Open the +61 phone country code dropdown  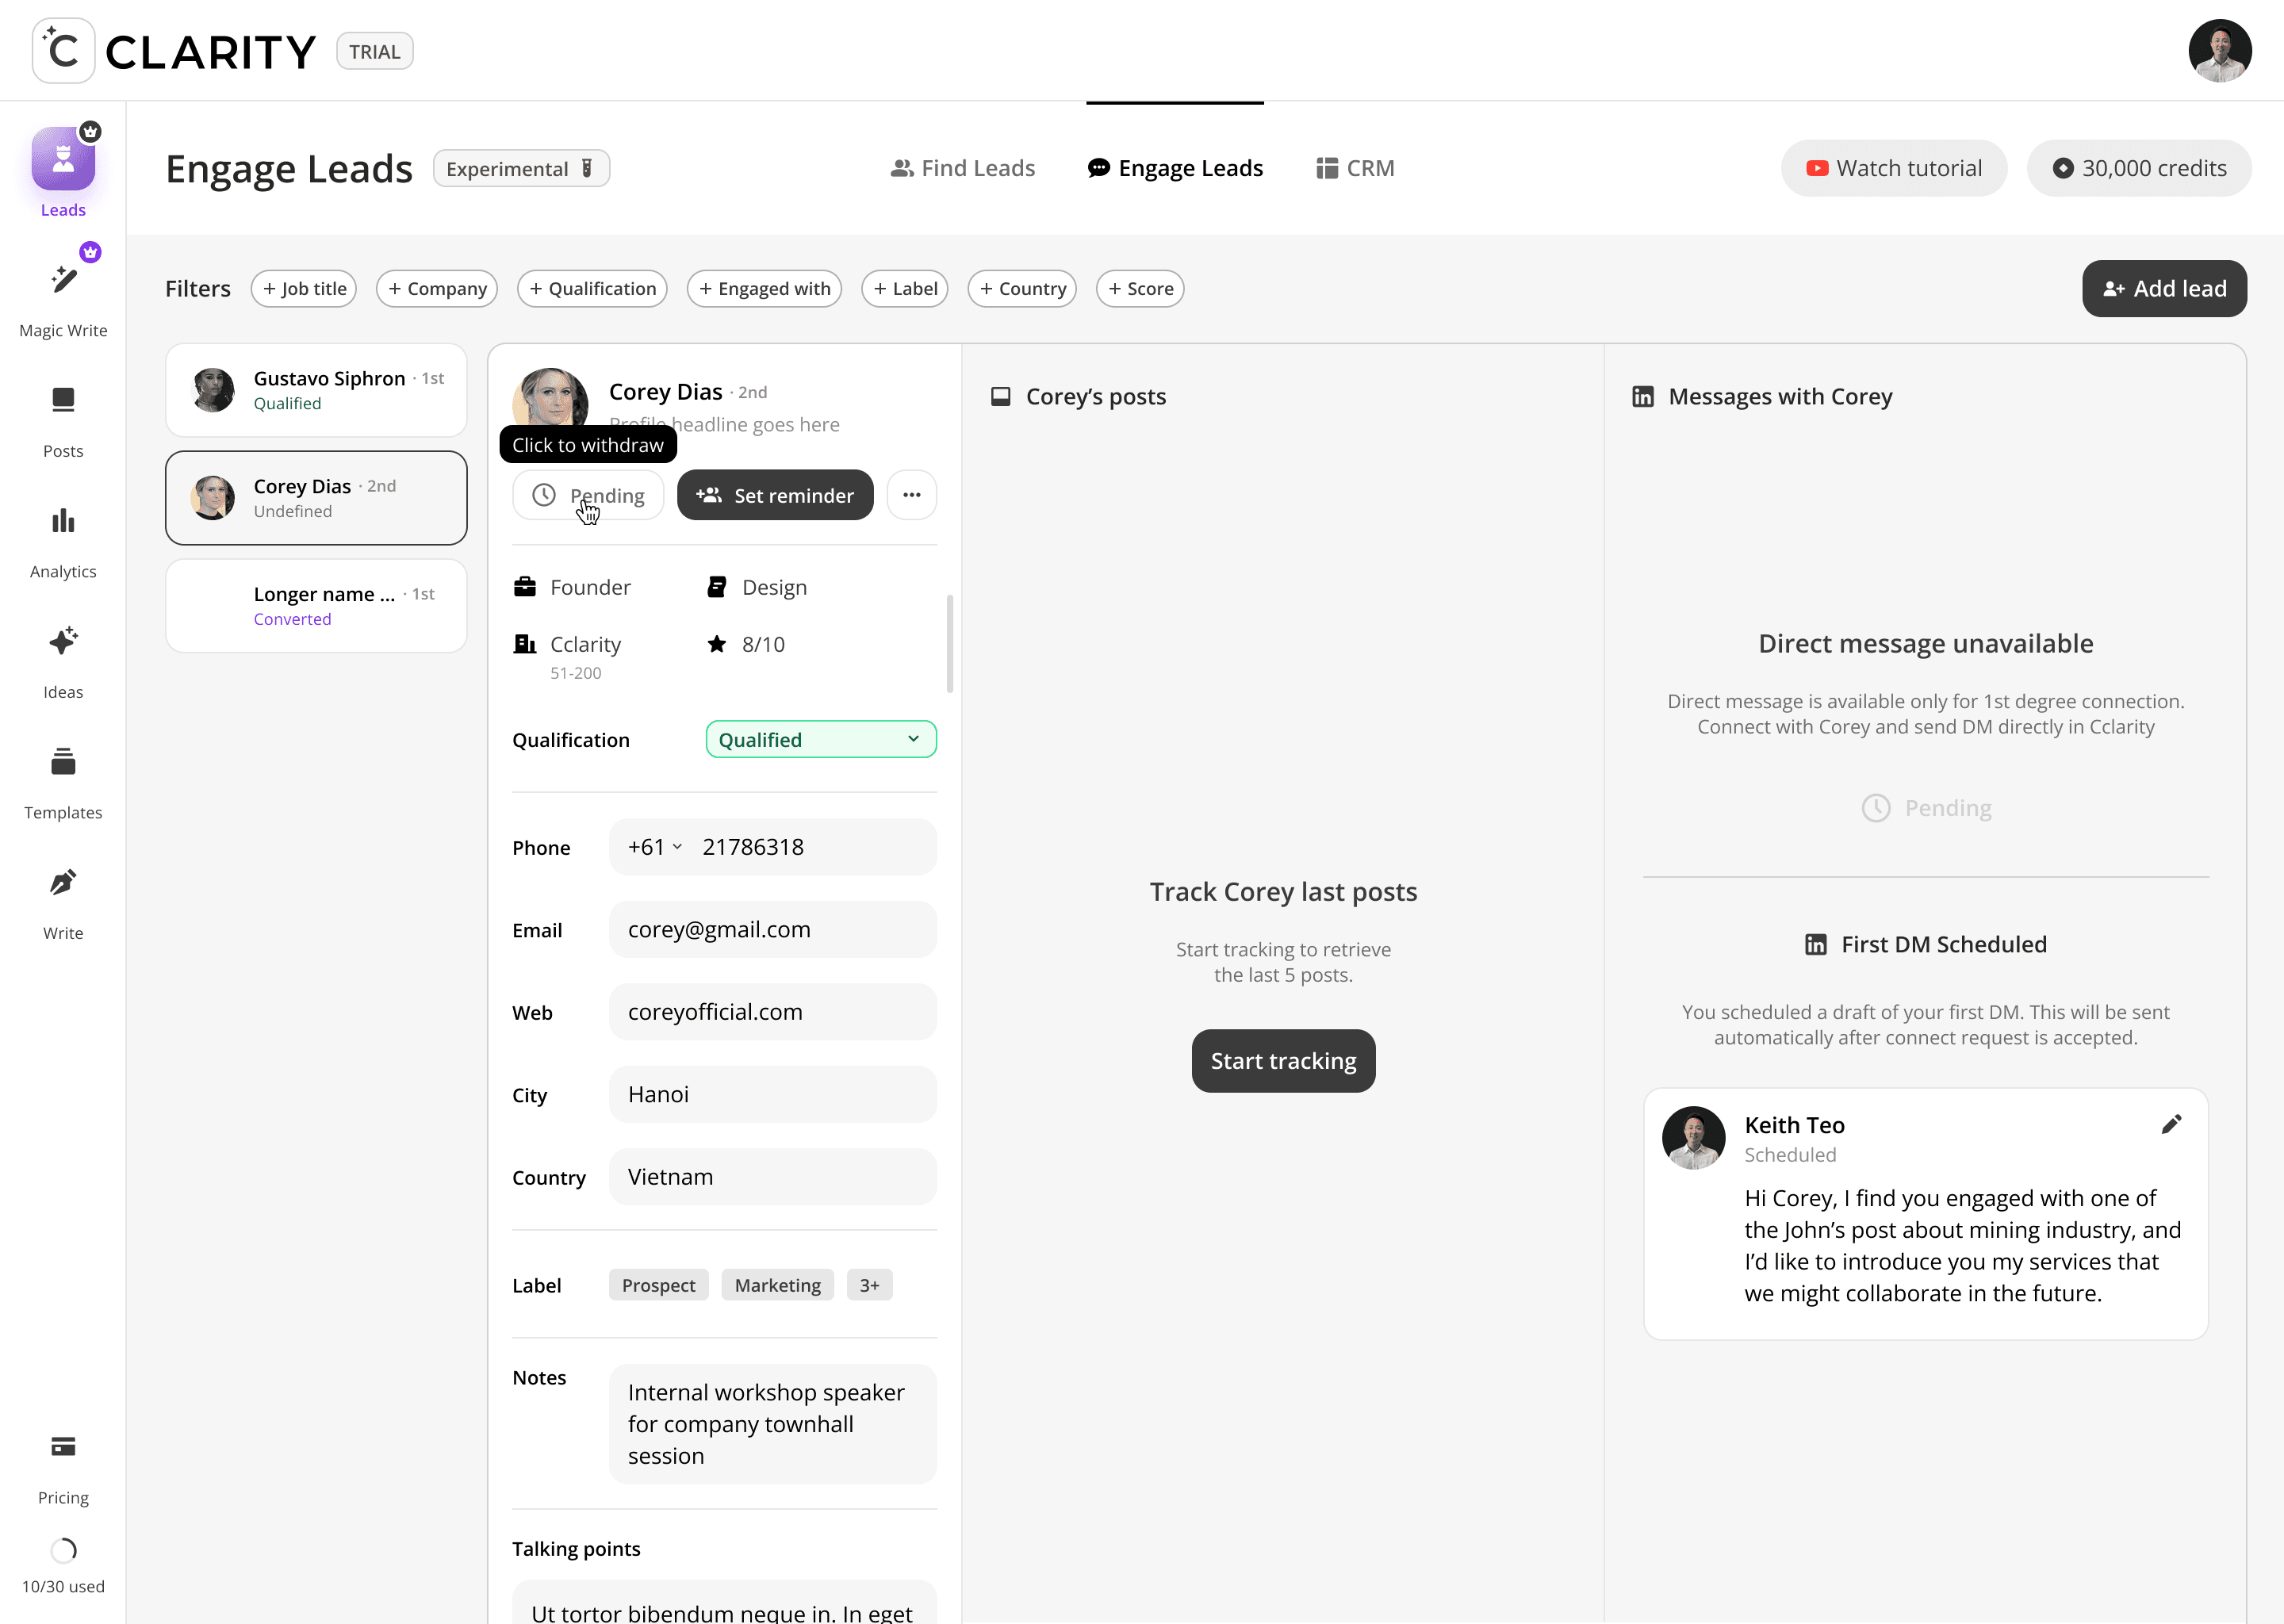655,847
